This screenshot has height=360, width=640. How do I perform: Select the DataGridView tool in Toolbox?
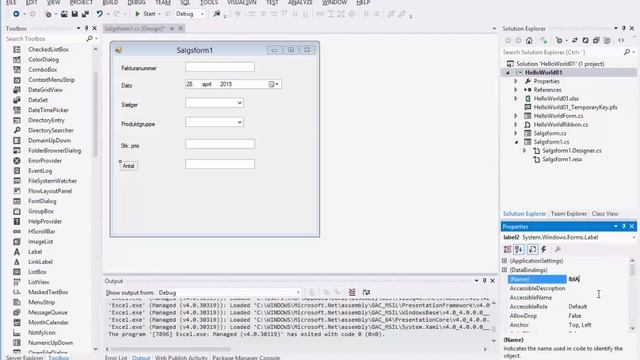coord(45,90)
